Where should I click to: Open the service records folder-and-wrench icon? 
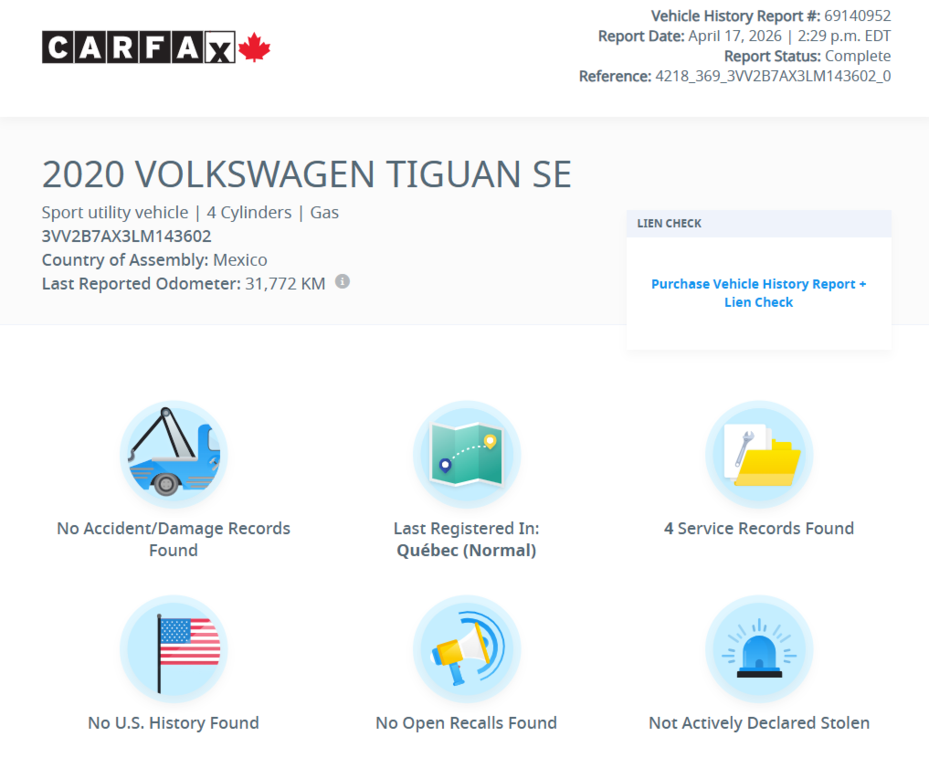pyautogui.click(x=758, y=453)
